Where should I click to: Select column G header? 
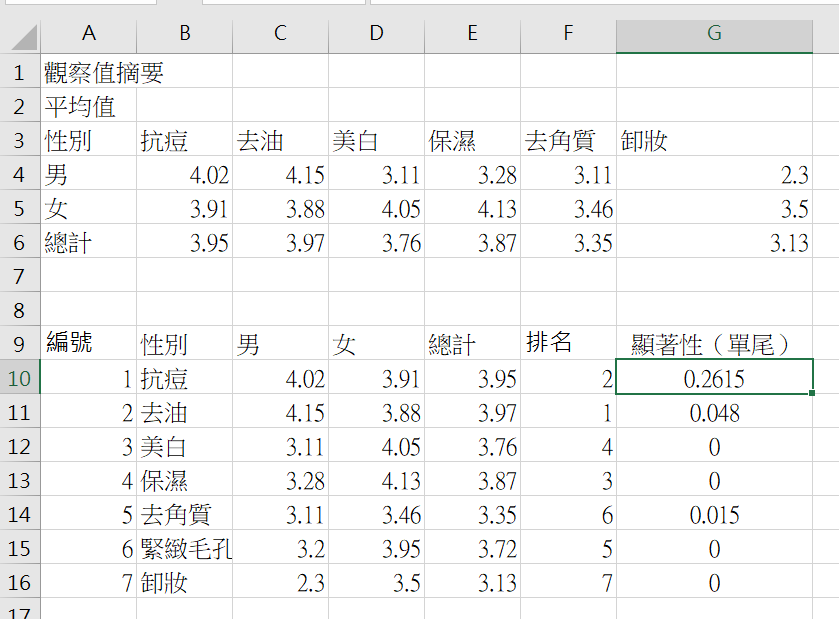tap(714, 34)
